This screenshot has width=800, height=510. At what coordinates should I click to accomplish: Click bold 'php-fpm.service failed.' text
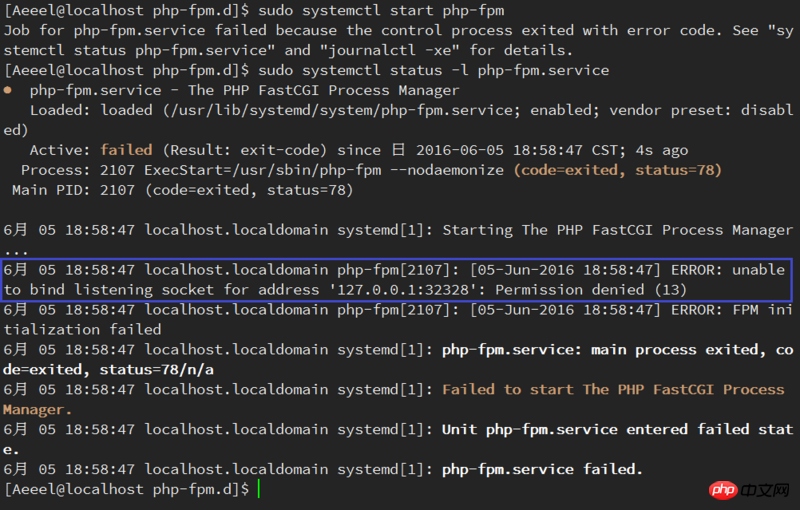(542, 470)
